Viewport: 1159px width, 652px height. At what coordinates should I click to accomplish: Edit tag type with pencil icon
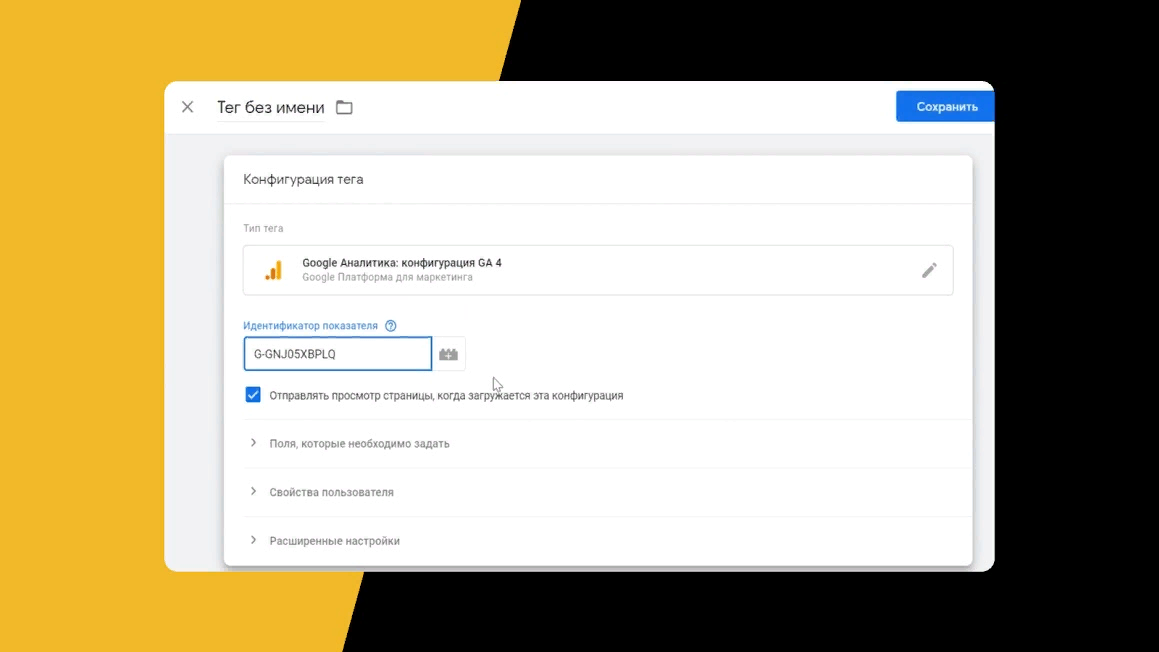(929, 271)
